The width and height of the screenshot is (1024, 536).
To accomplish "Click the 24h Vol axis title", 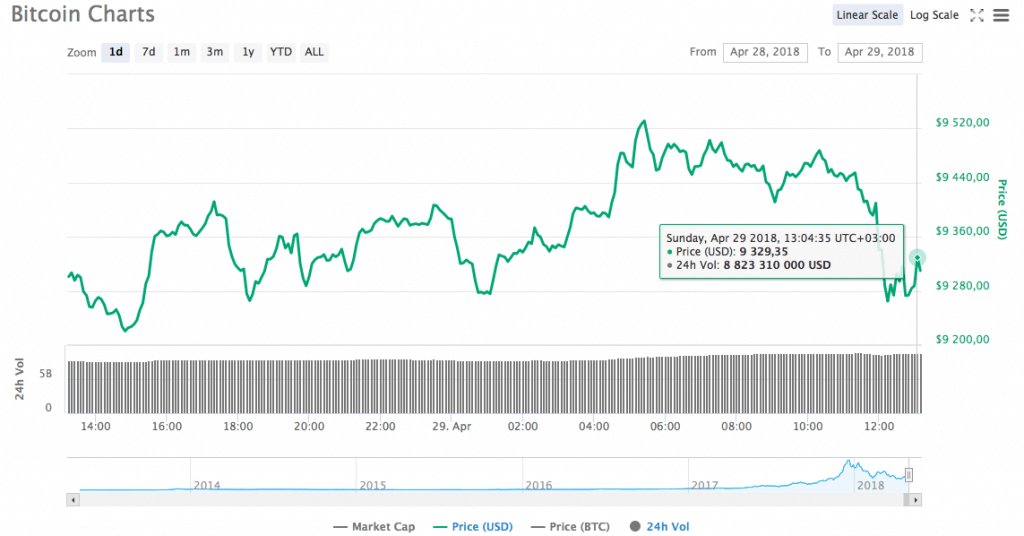I will 19,379.
